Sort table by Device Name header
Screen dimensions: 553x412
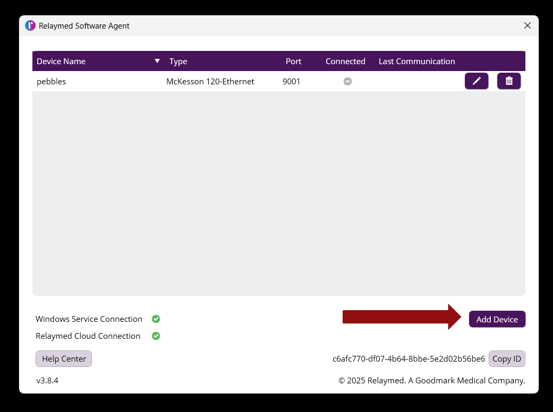(x=61, y=61)
